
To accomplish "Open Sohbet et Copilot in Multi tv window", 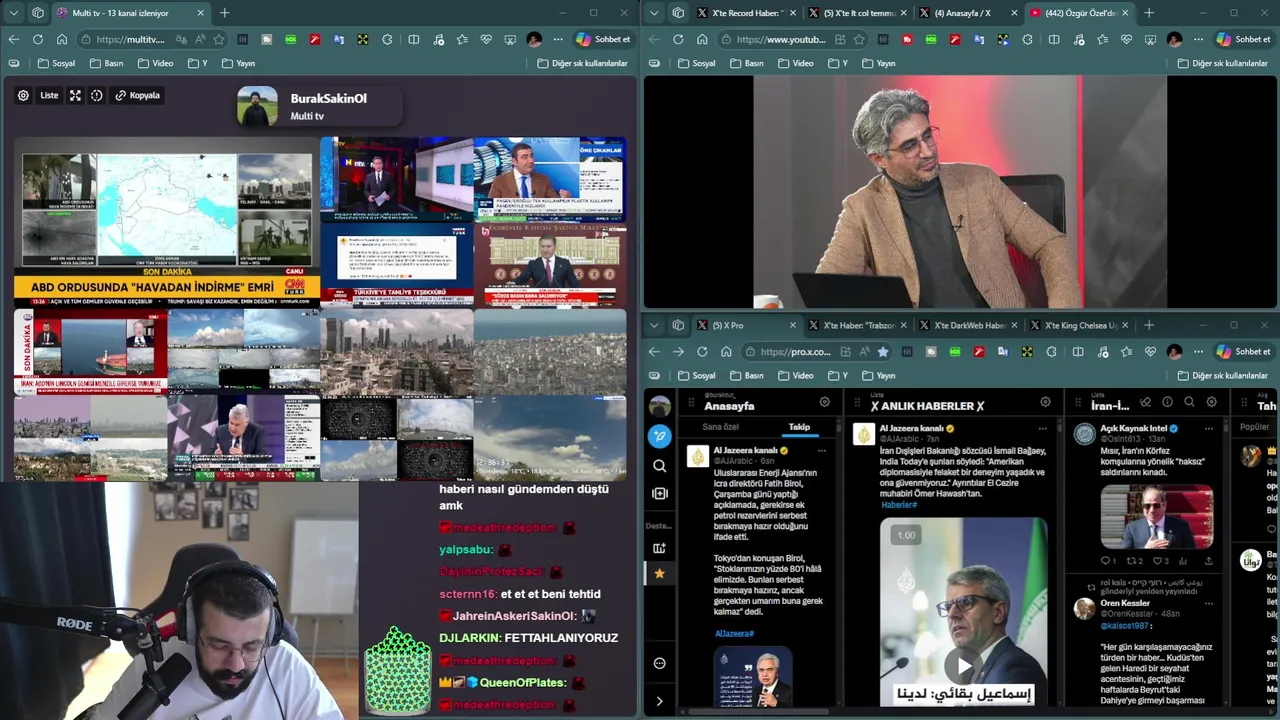I will (603, 39).
